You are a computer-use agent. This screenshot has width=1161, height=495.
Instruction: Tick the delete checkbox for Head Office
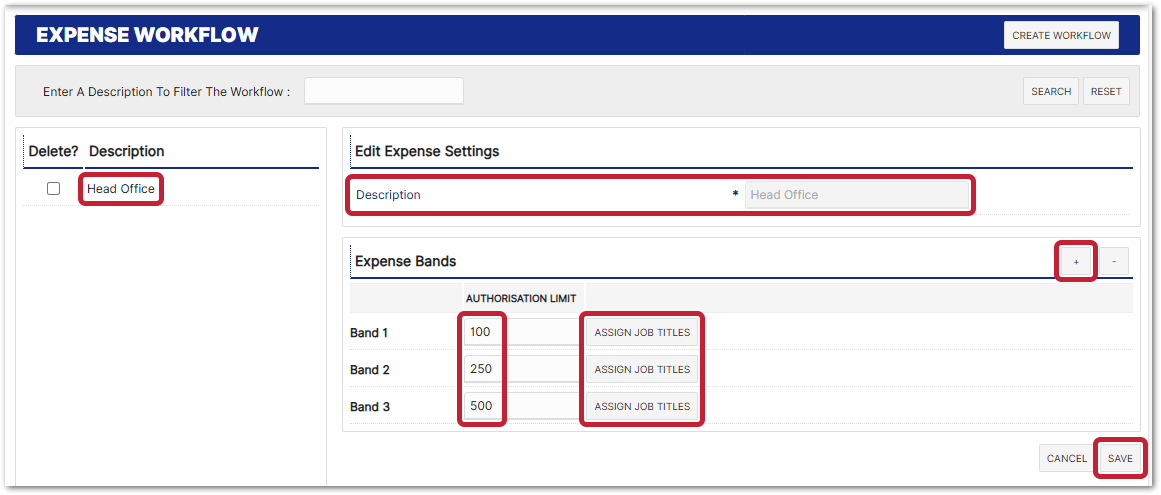pos(54,189)
